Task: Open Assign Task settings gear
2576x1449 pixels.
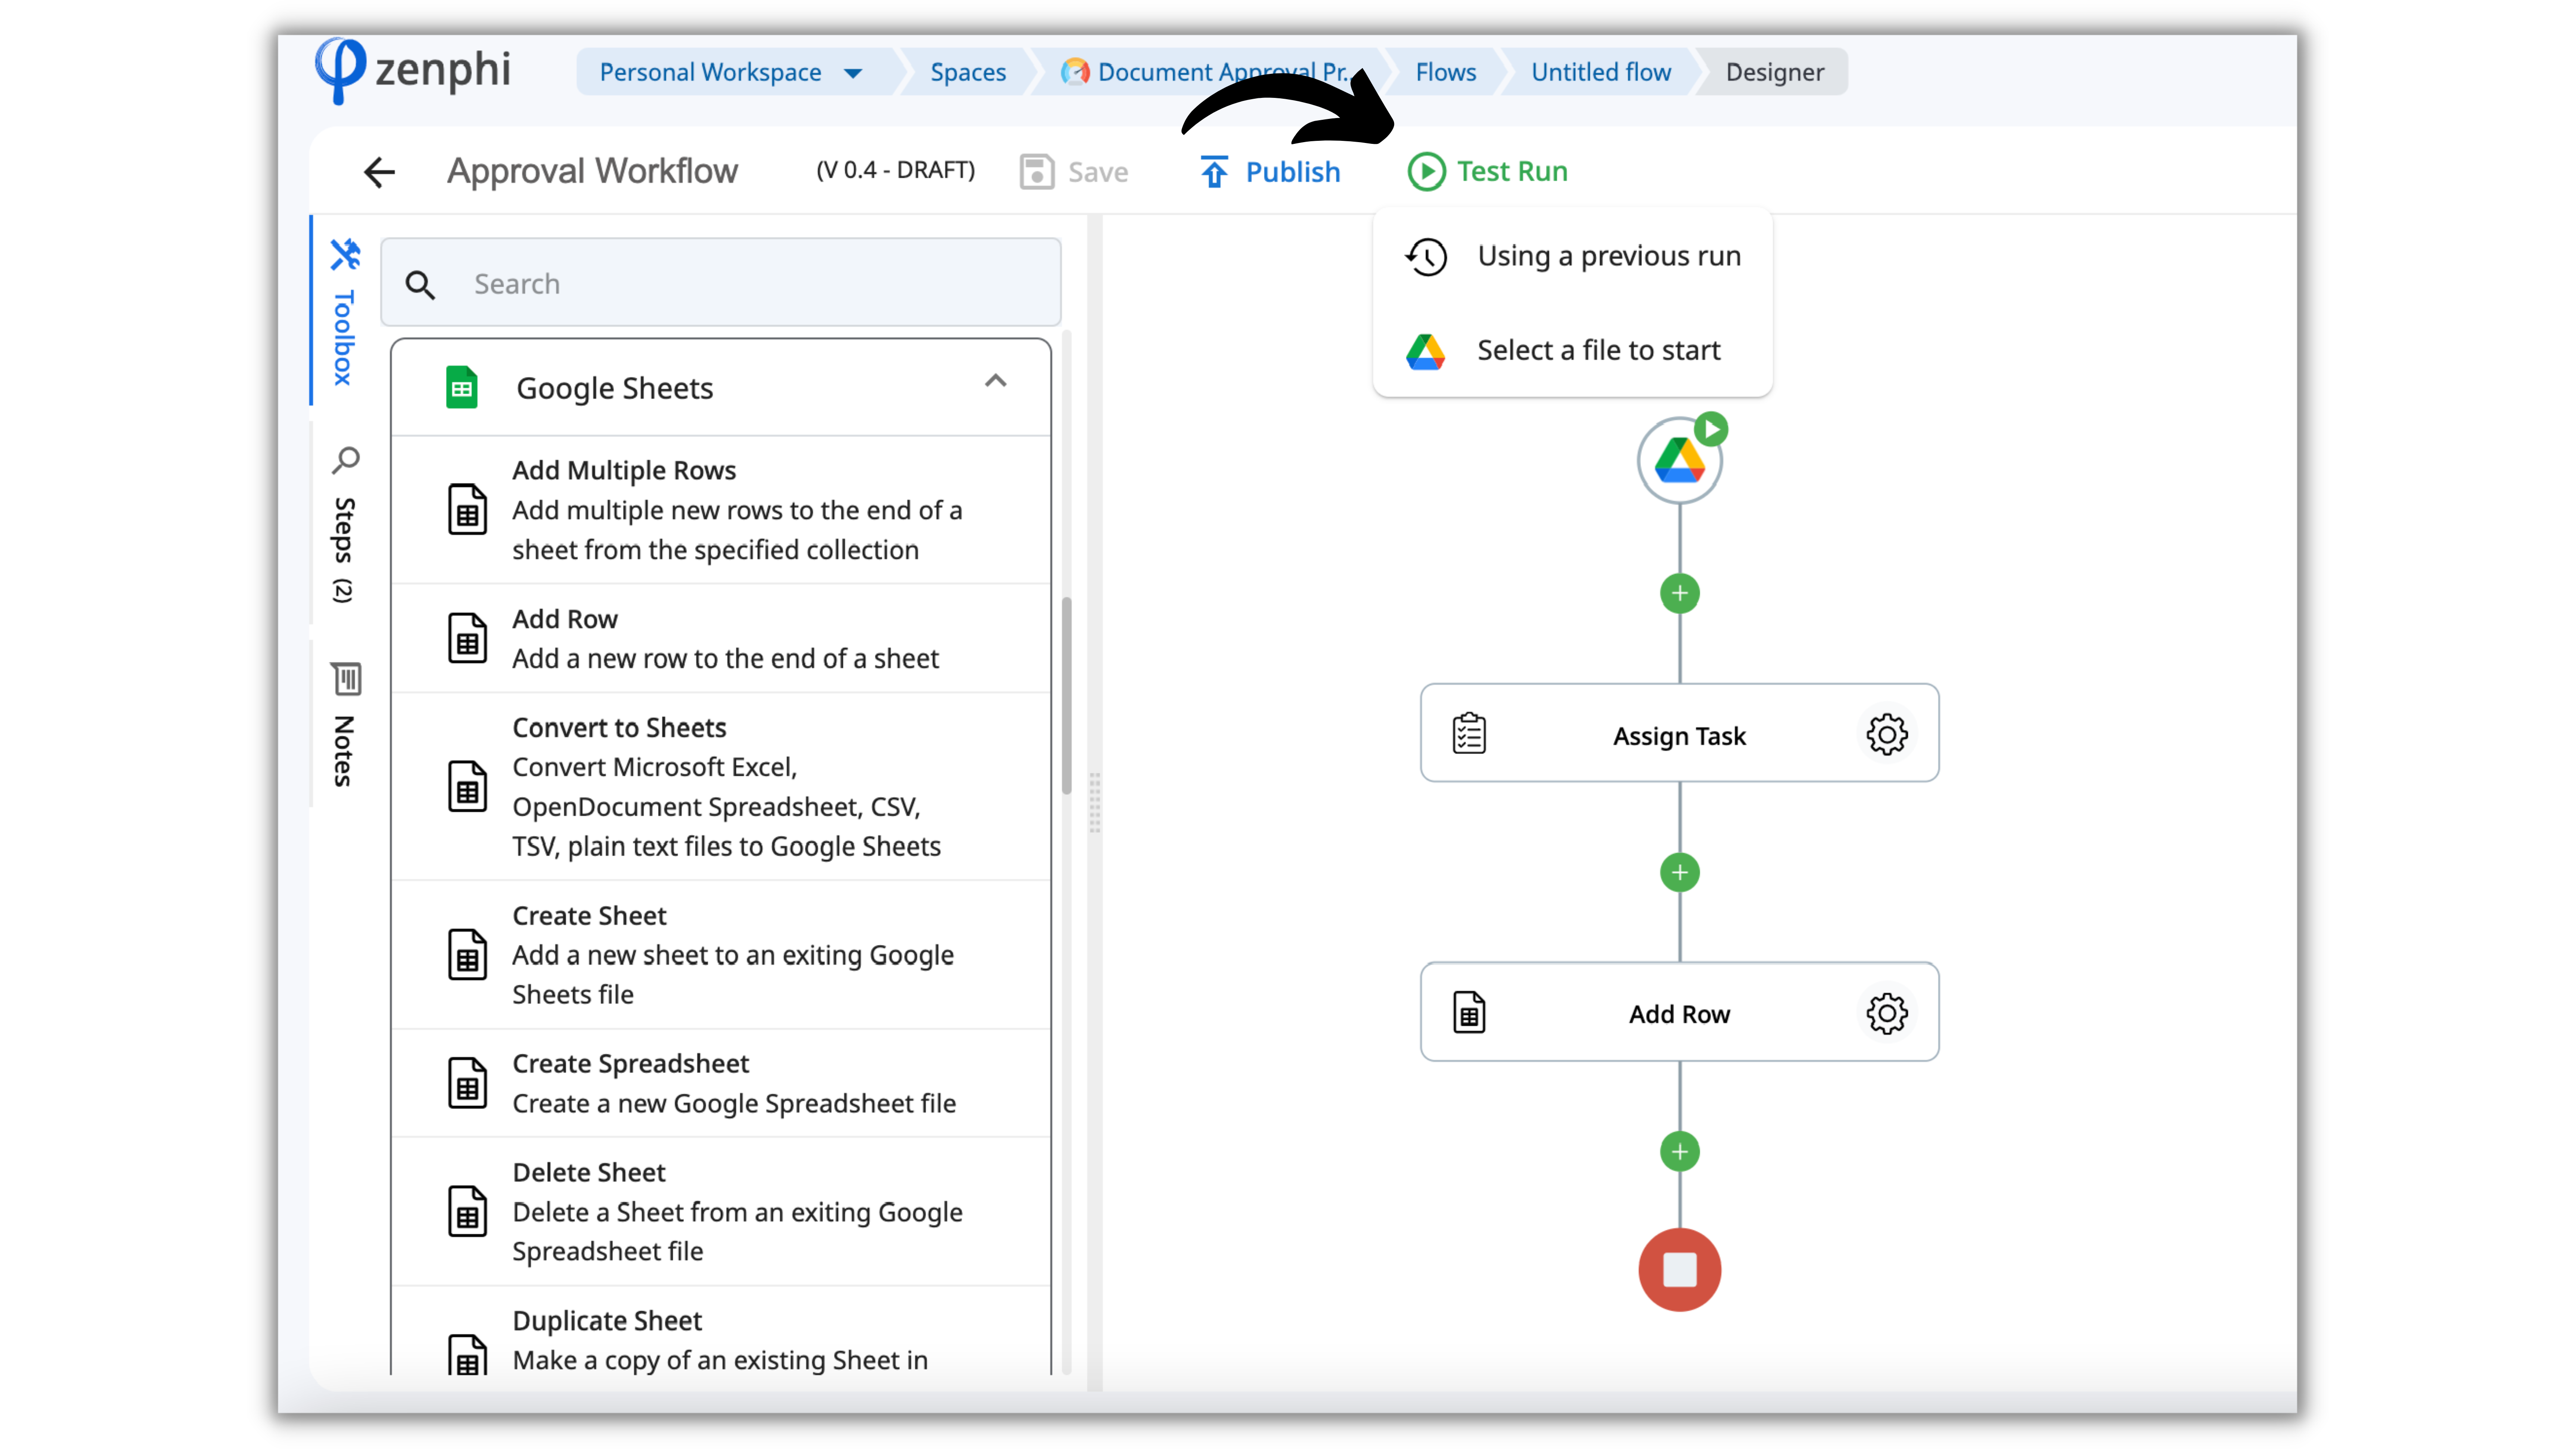Action: click(x=1886, y=735)
